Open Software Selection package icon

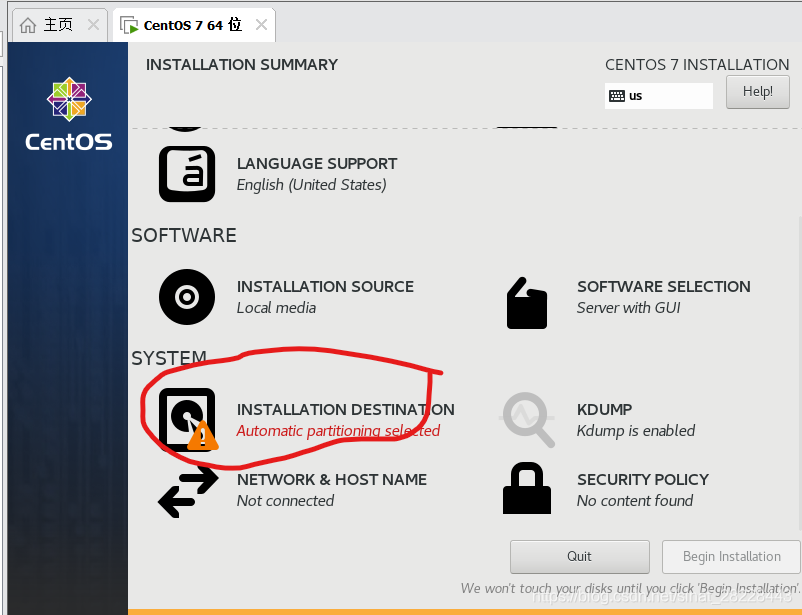[527, 303]
